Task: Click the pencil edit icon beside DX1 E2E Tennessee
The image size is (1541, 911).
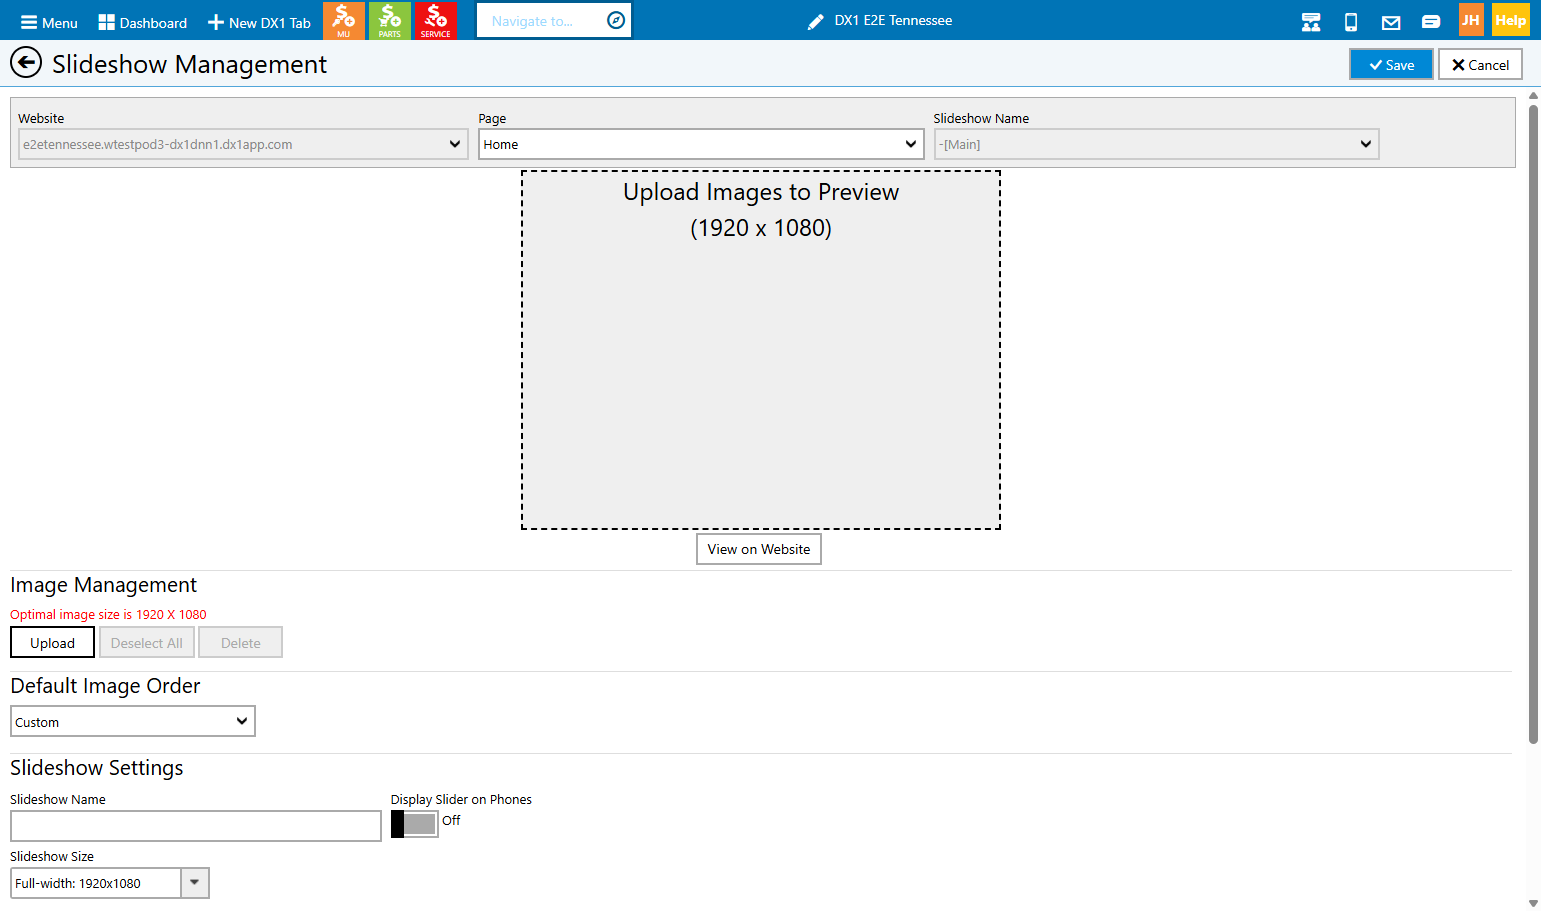Action: (x=816, y=21)
